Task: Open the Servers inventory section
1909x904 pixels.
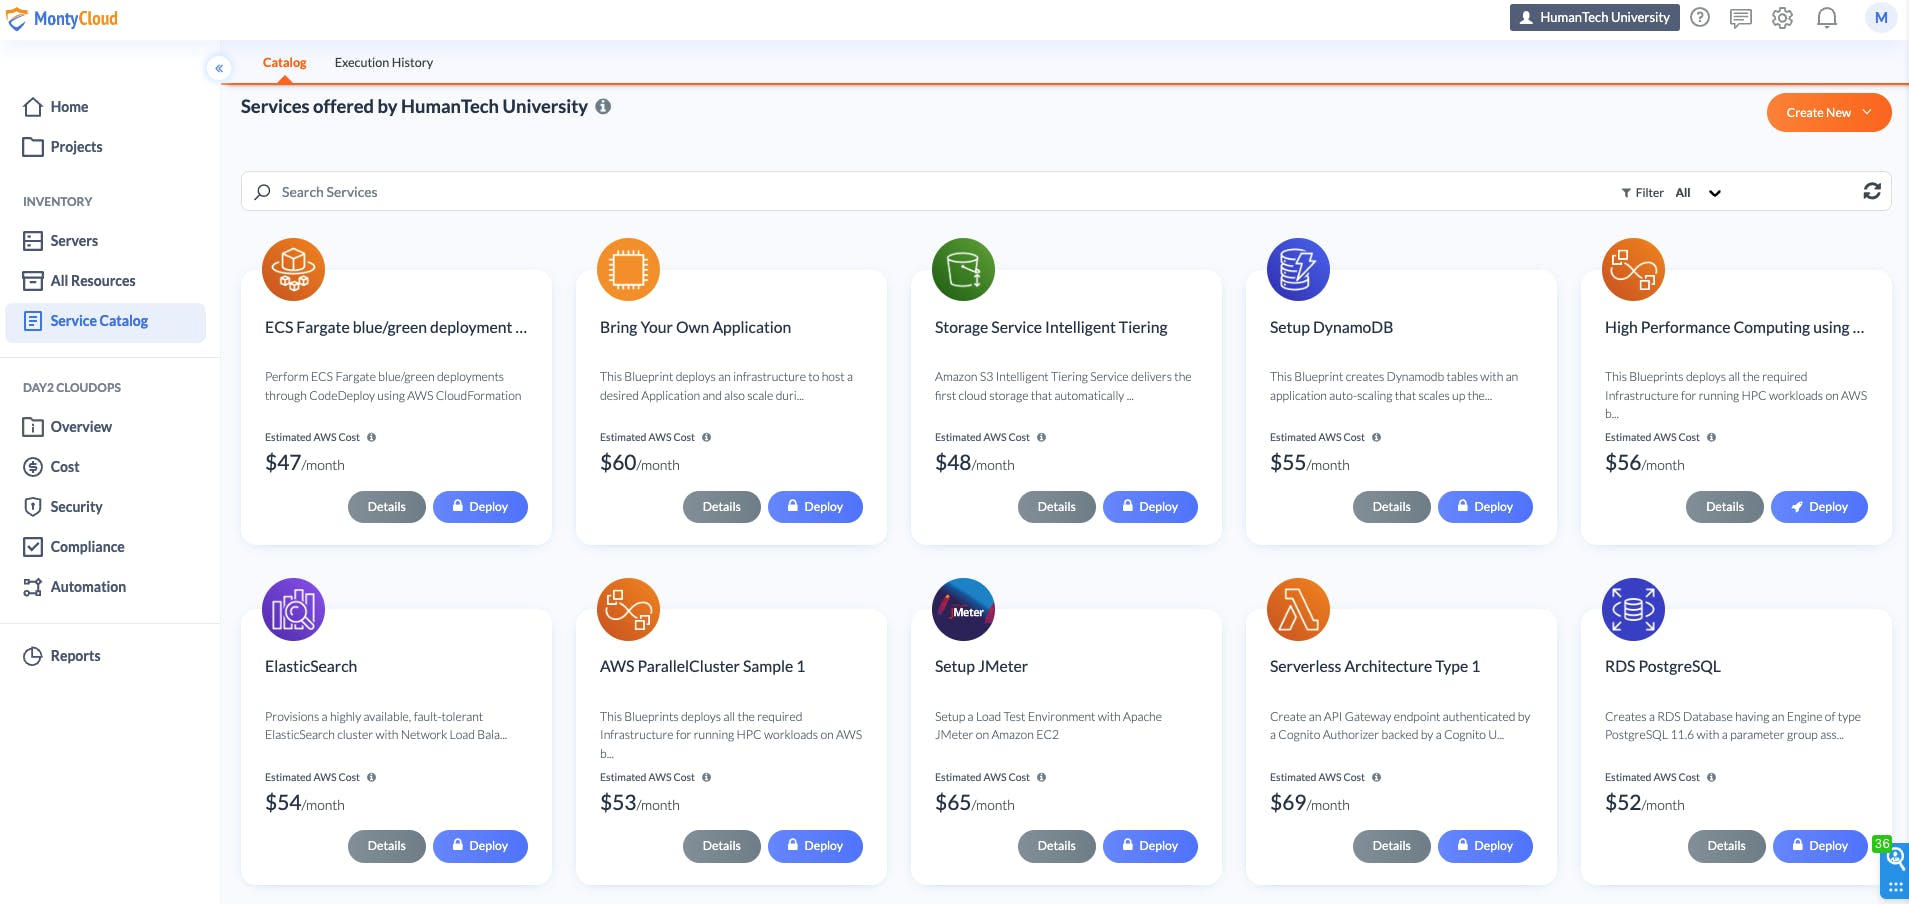Action: tap(74, 240)
